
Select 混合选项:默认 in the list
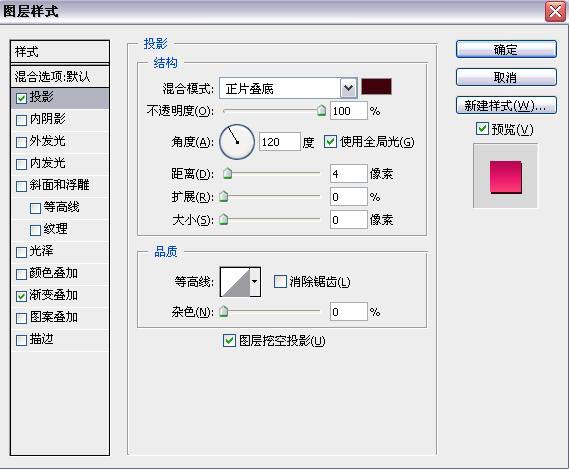[x=60, y=77]
